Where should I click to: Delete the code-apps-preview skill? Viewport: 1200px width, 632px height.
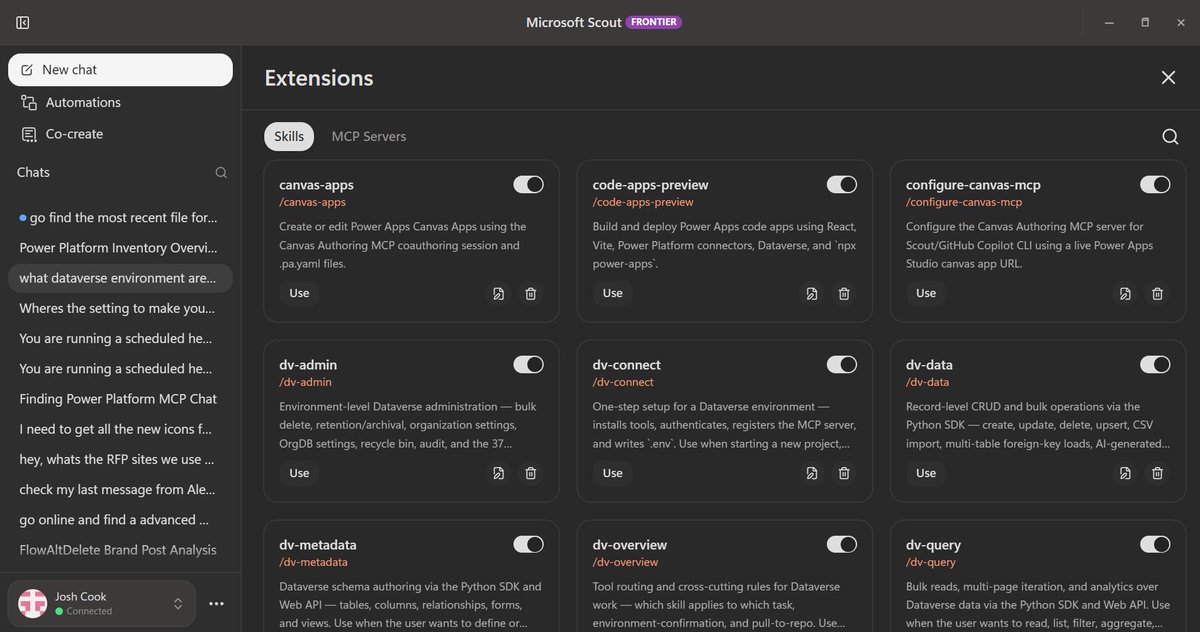pyautogui.click(x=844, y=293)
